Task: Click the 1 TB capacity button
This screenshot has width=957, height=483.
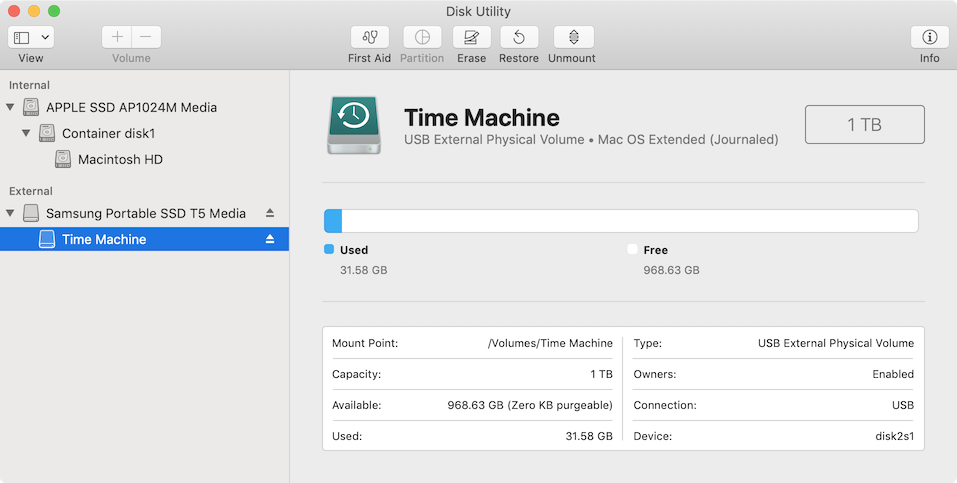Action: point(864,124)
